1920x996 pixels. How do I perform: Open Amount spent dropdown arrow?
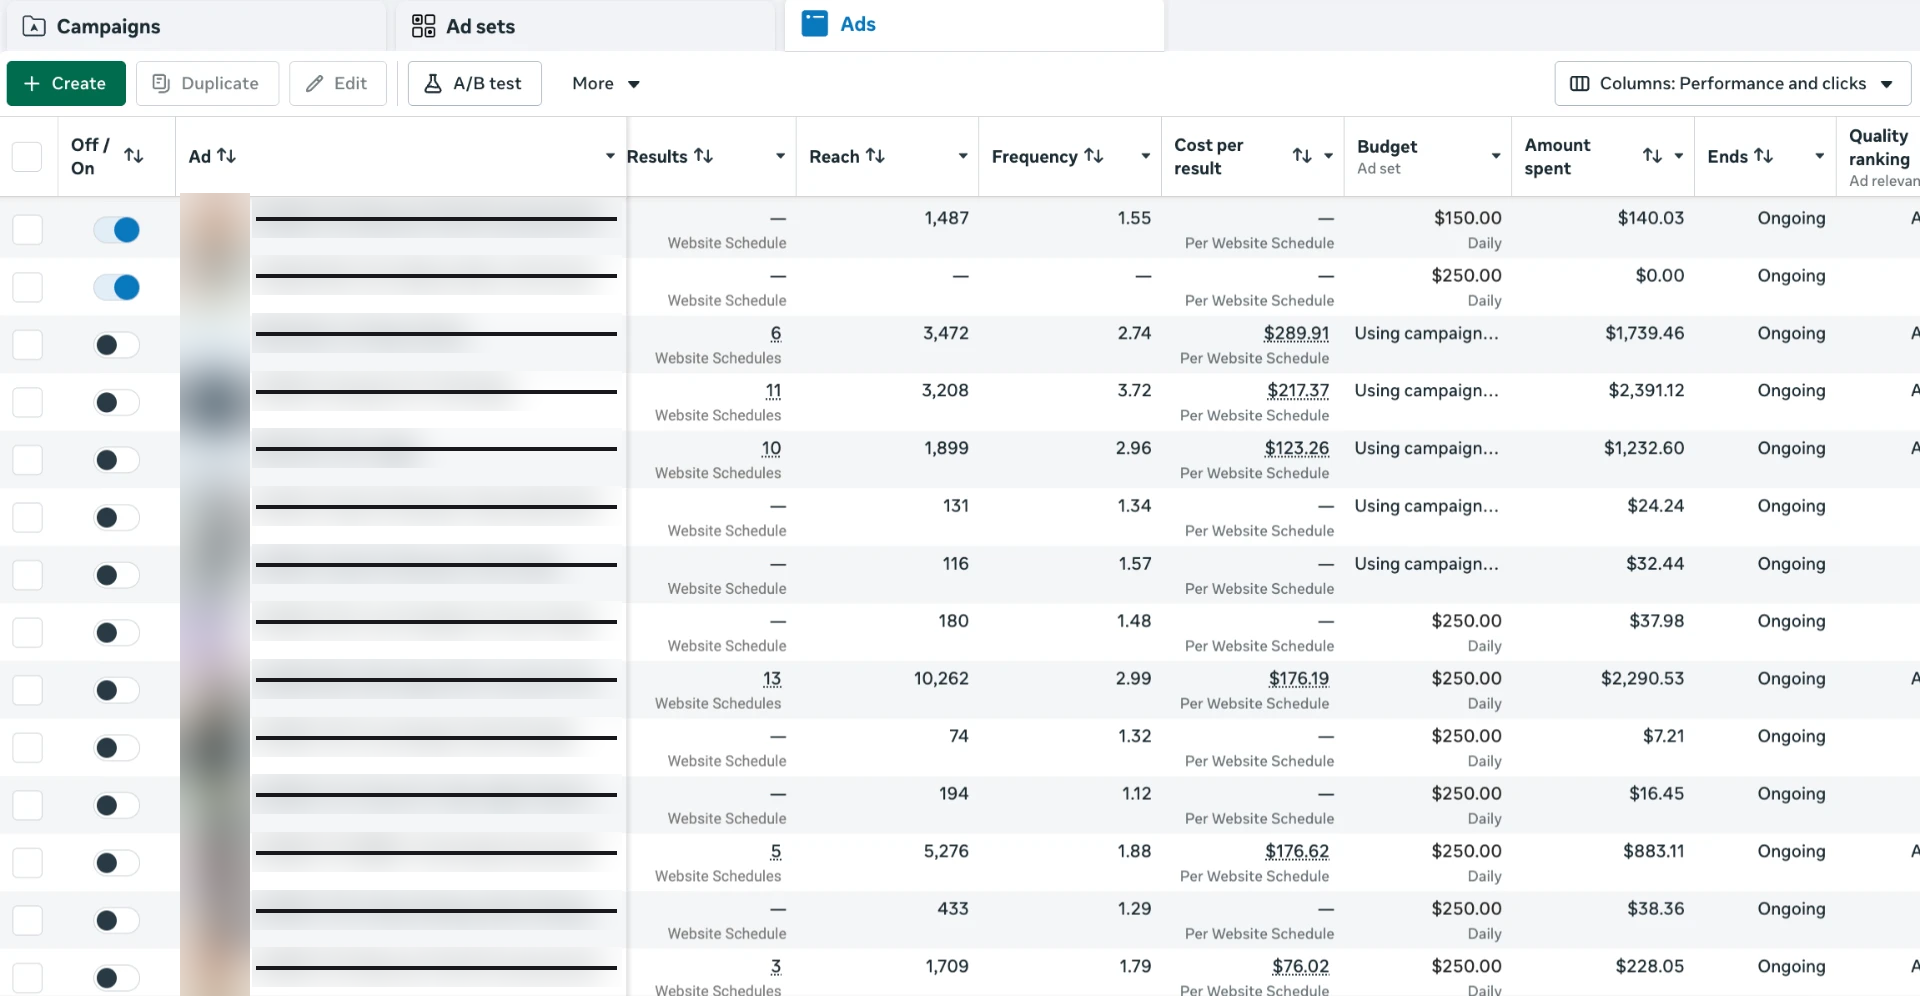(1679, 156)
